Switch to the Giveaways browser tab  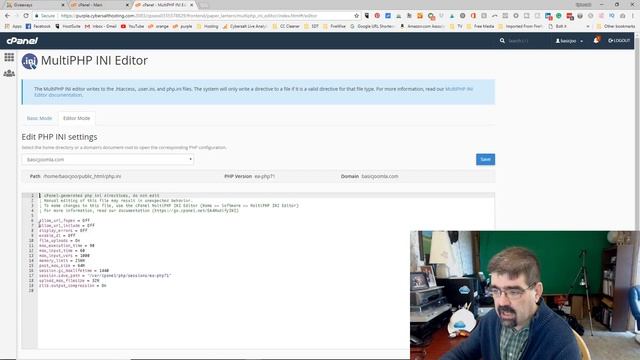pyautogui.click(x=35, y=5)
